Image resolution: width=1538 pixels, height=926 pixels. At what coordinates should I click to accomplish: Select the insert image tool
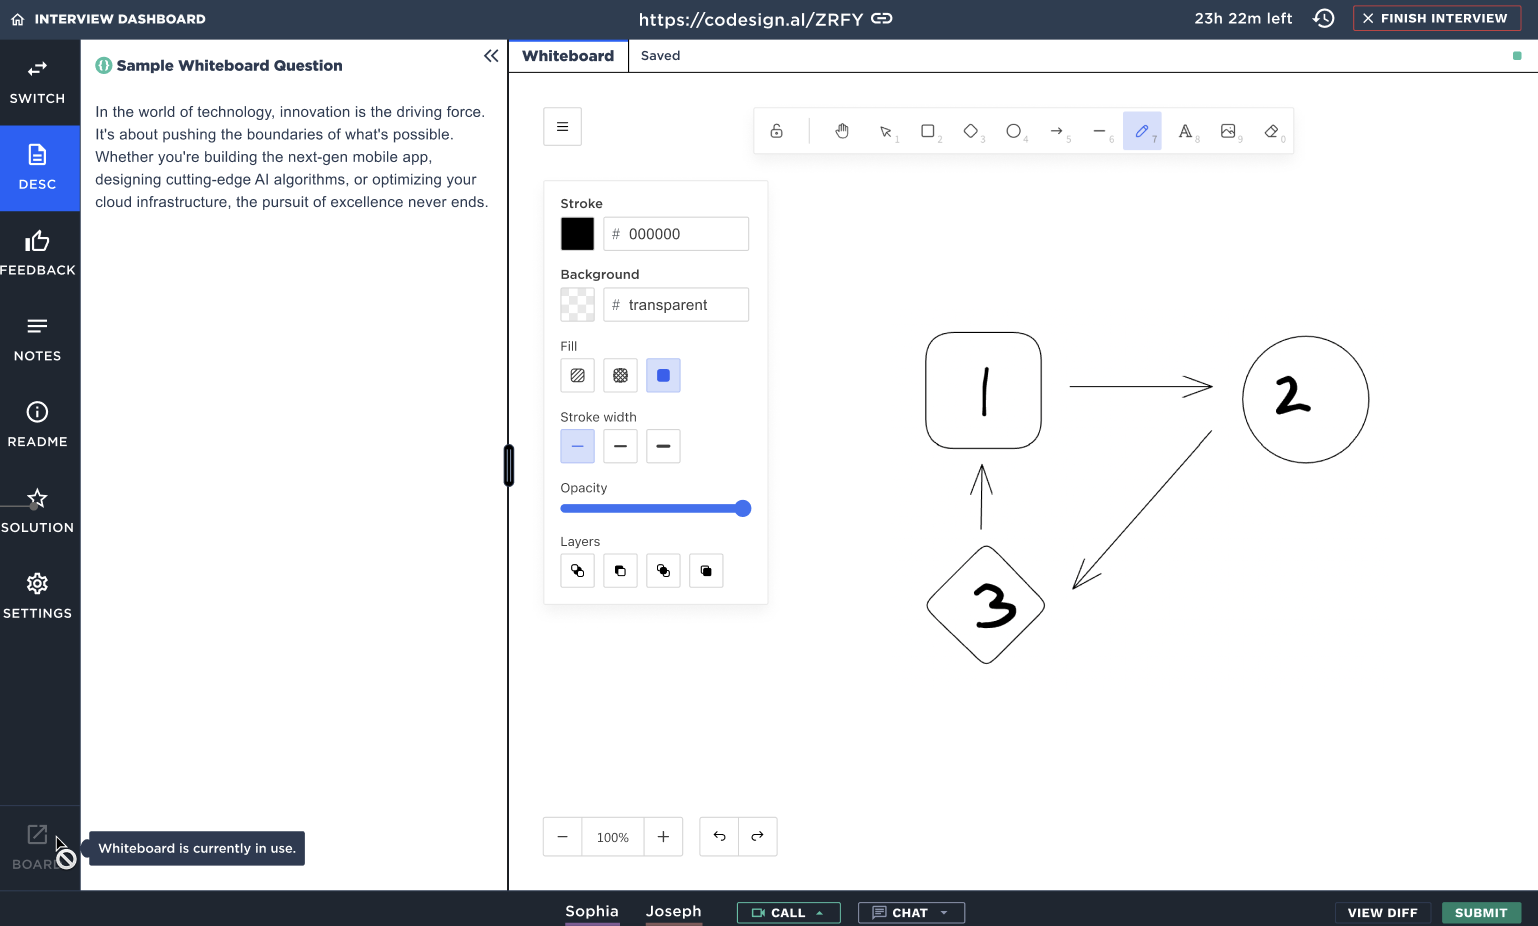pos(1228,131)
